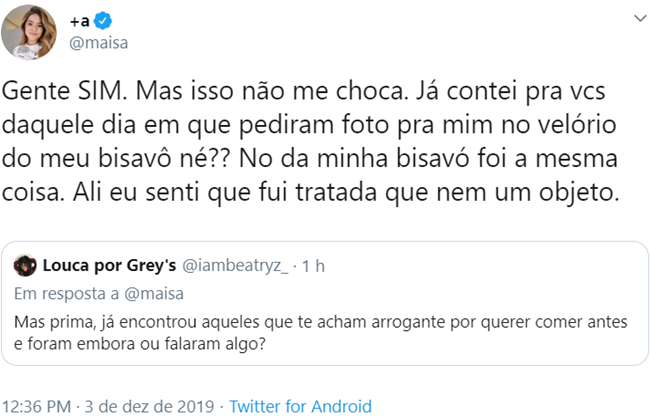Open the "Twitter for Android" source link

(x=300, y=406)
